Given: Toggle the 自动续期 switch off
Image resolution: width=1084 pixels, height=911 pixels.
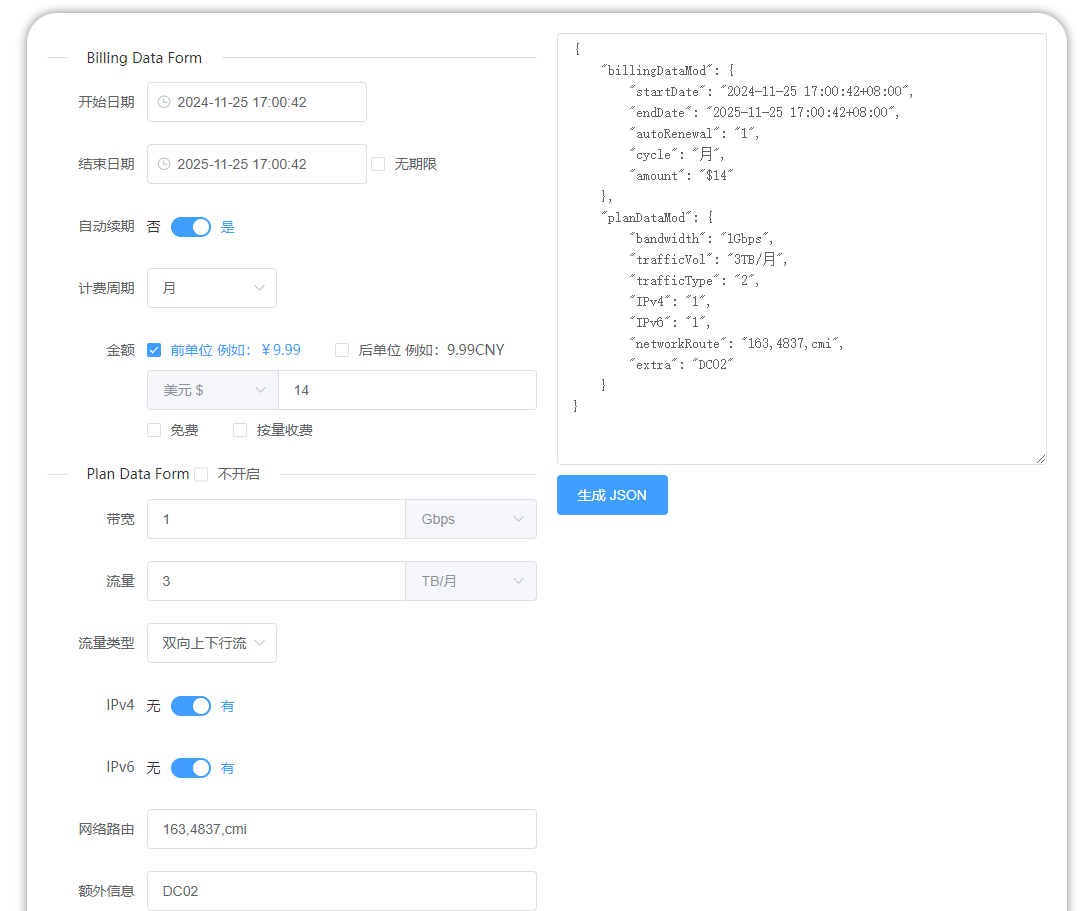Looking at the screenshot, I should [191, 226].
